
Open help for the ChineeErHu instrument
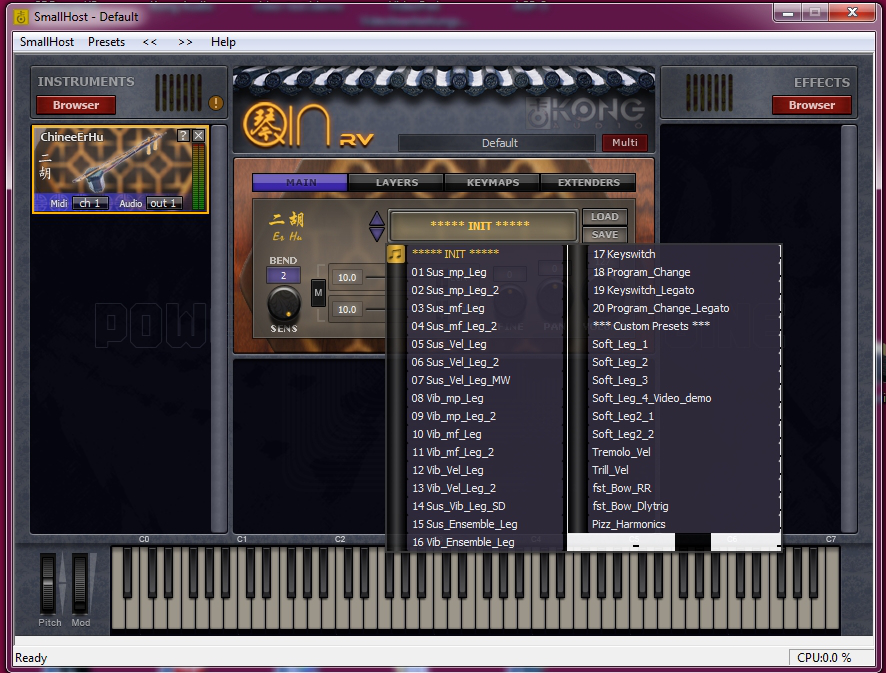pos(183,136)
